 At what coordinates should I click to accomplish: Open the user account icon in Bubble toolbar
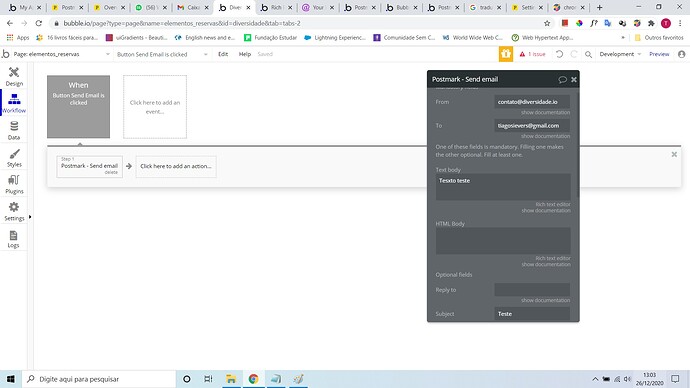[x=682, y=54]
